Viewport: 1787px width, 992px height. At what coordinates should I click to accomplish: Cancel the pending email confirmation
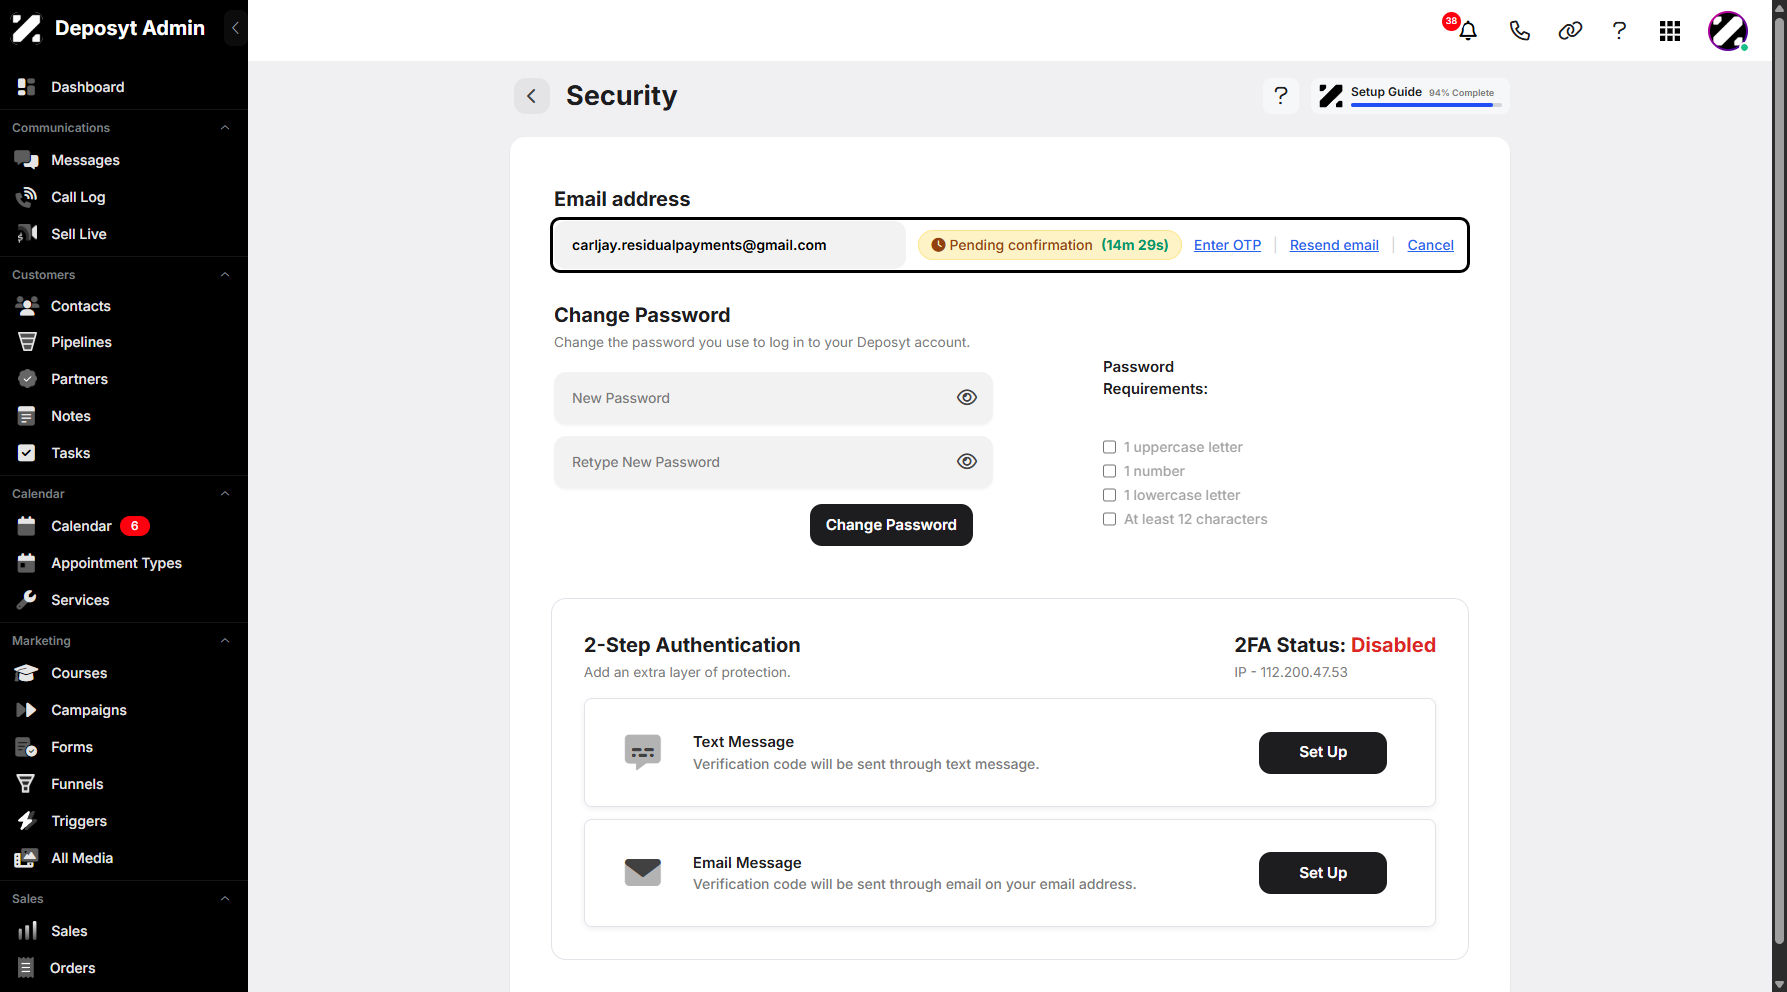[x=1430, y=245]
